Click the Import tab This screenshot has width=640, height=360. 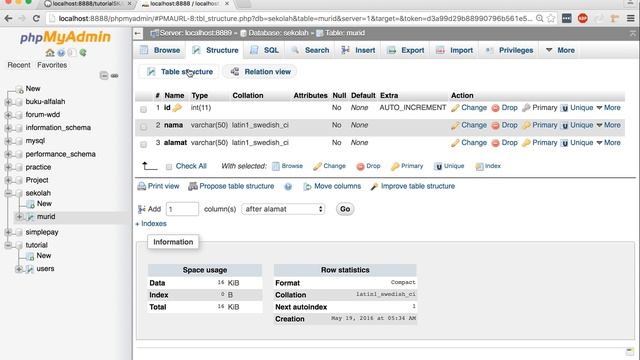[454, 50]
